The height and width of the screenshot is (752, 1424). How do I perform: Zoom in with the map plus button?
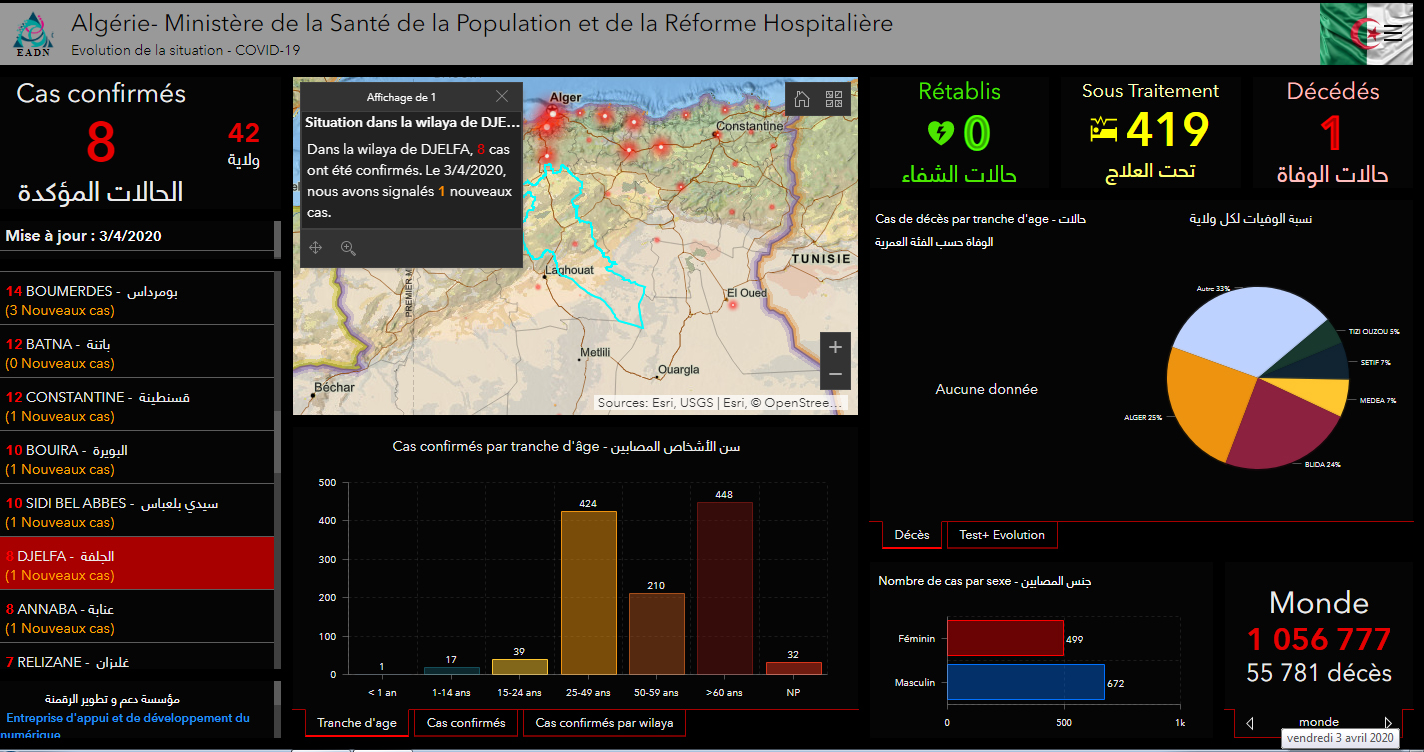pyautogui.click(x=835, y=347)
